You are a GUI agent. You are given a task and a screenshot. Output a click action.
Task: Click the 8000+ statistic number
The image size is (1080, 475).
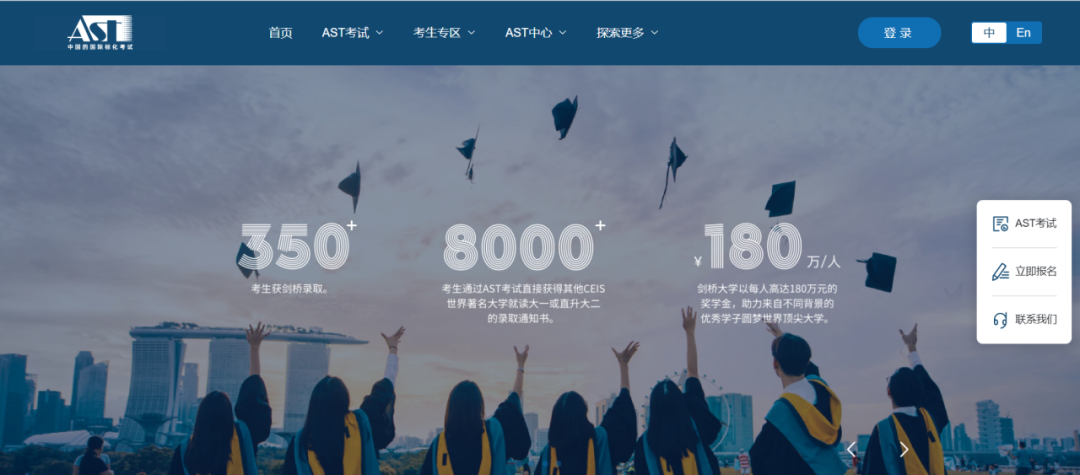tap(524, 246)
